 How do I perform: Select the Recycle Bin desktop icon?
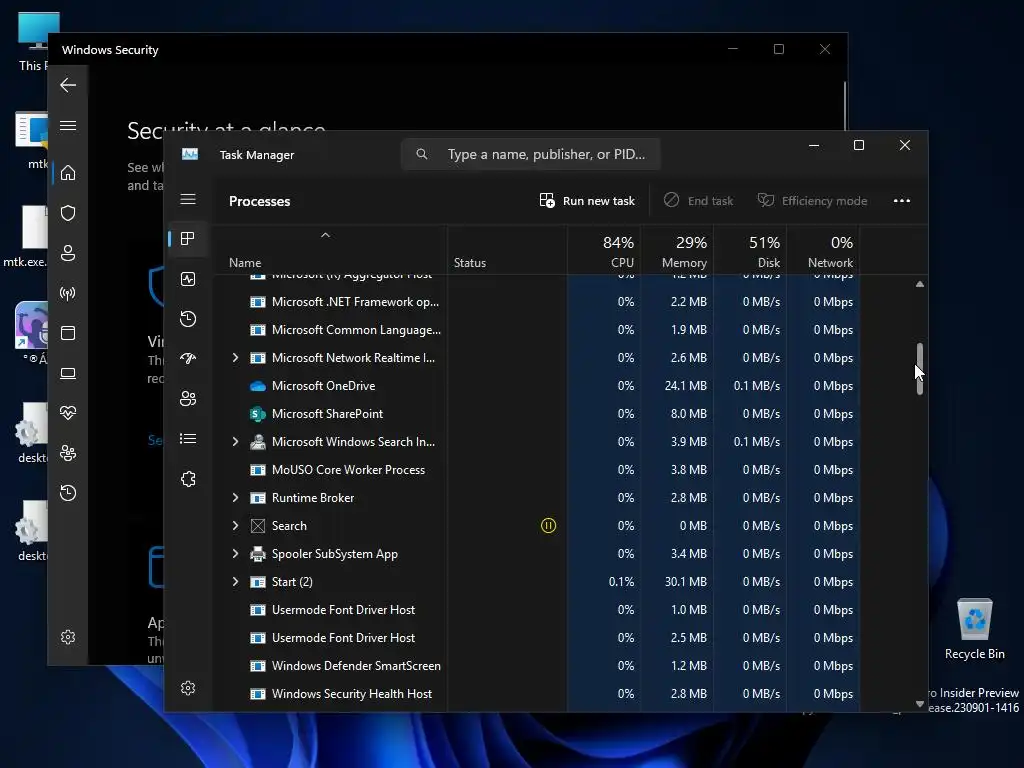tap(974, 629)
